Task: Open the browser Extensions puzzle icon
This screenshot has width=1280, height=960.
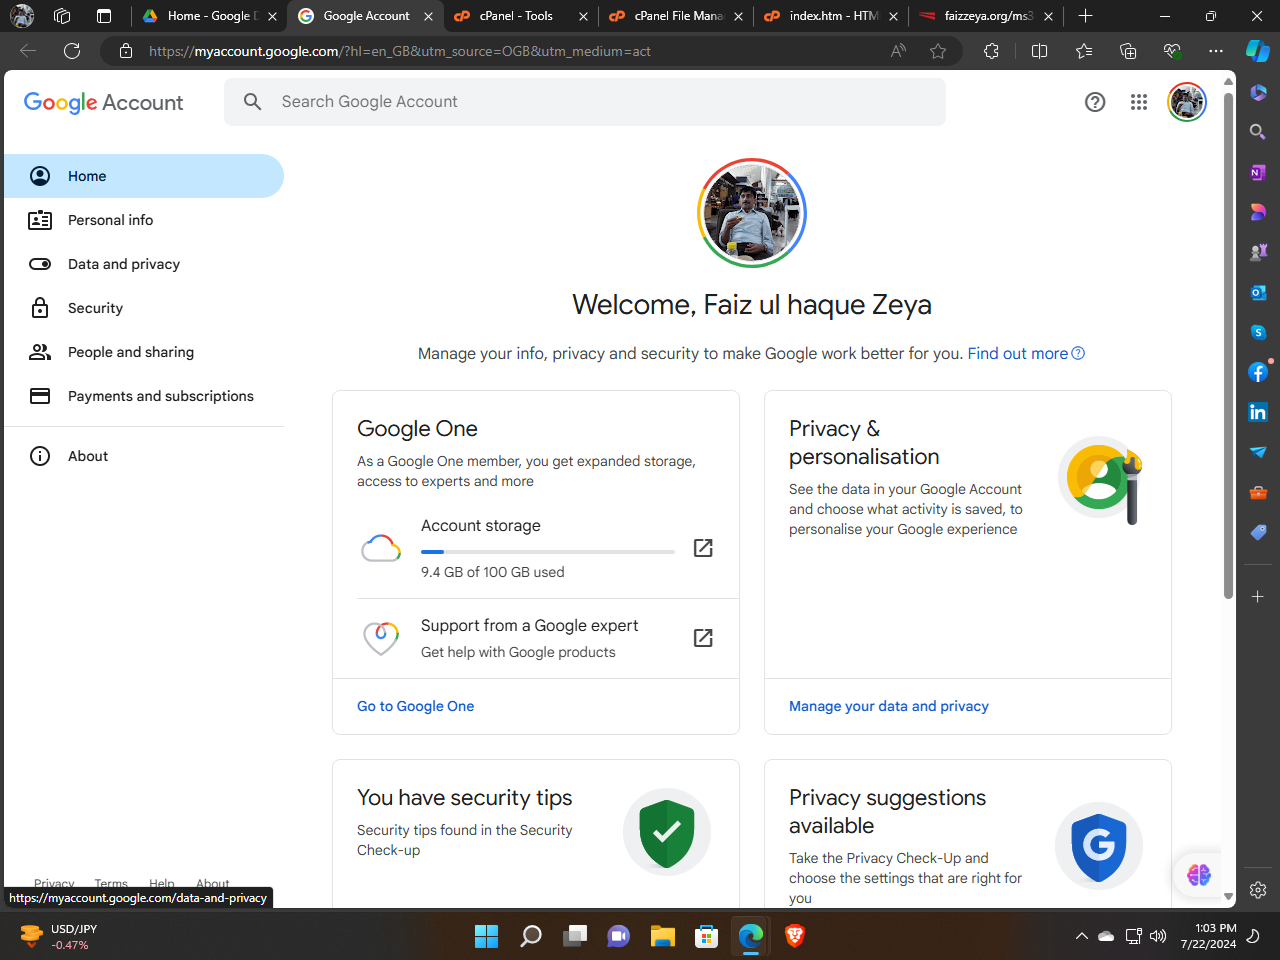Action: point(991,51)
